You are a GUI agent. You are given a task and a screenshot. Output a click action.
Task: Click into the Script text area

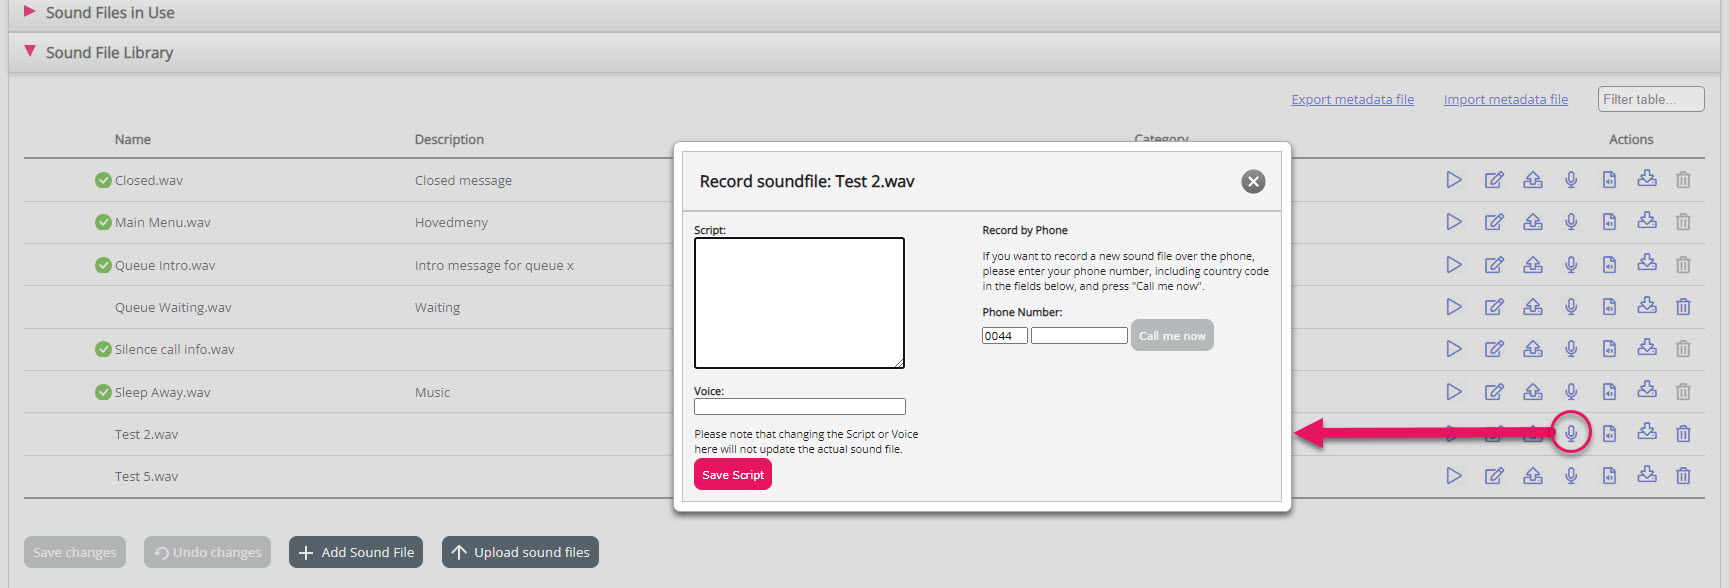[799, 302]
